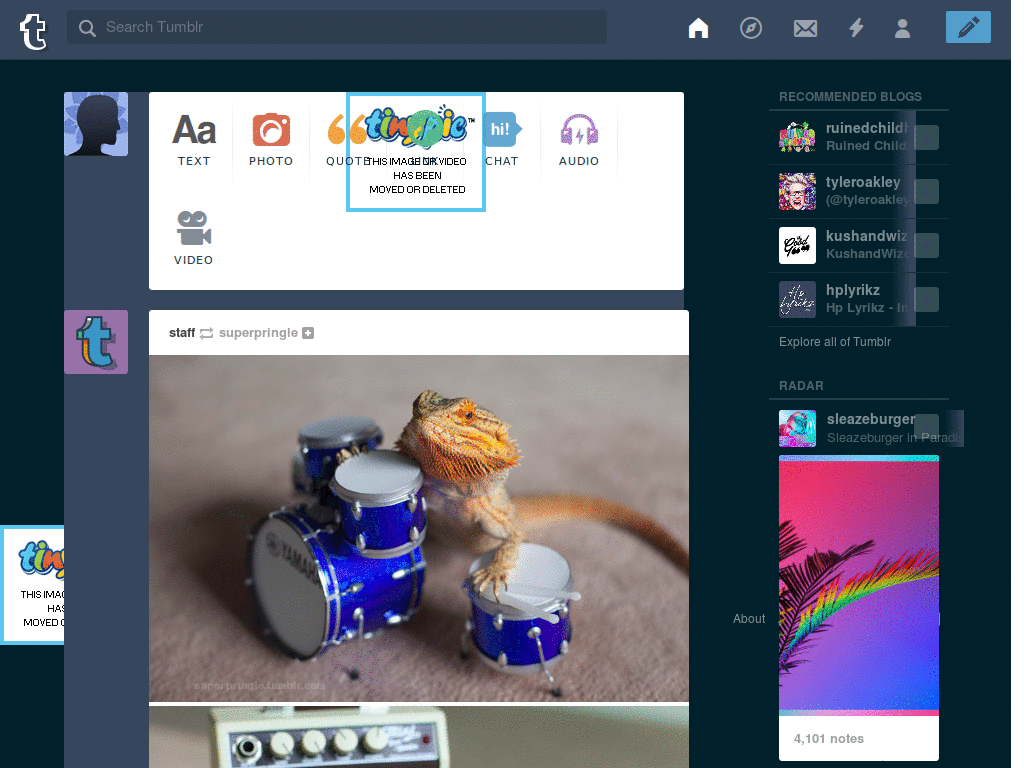
Task: Create a new Video post
Action: tap(193, 238)
